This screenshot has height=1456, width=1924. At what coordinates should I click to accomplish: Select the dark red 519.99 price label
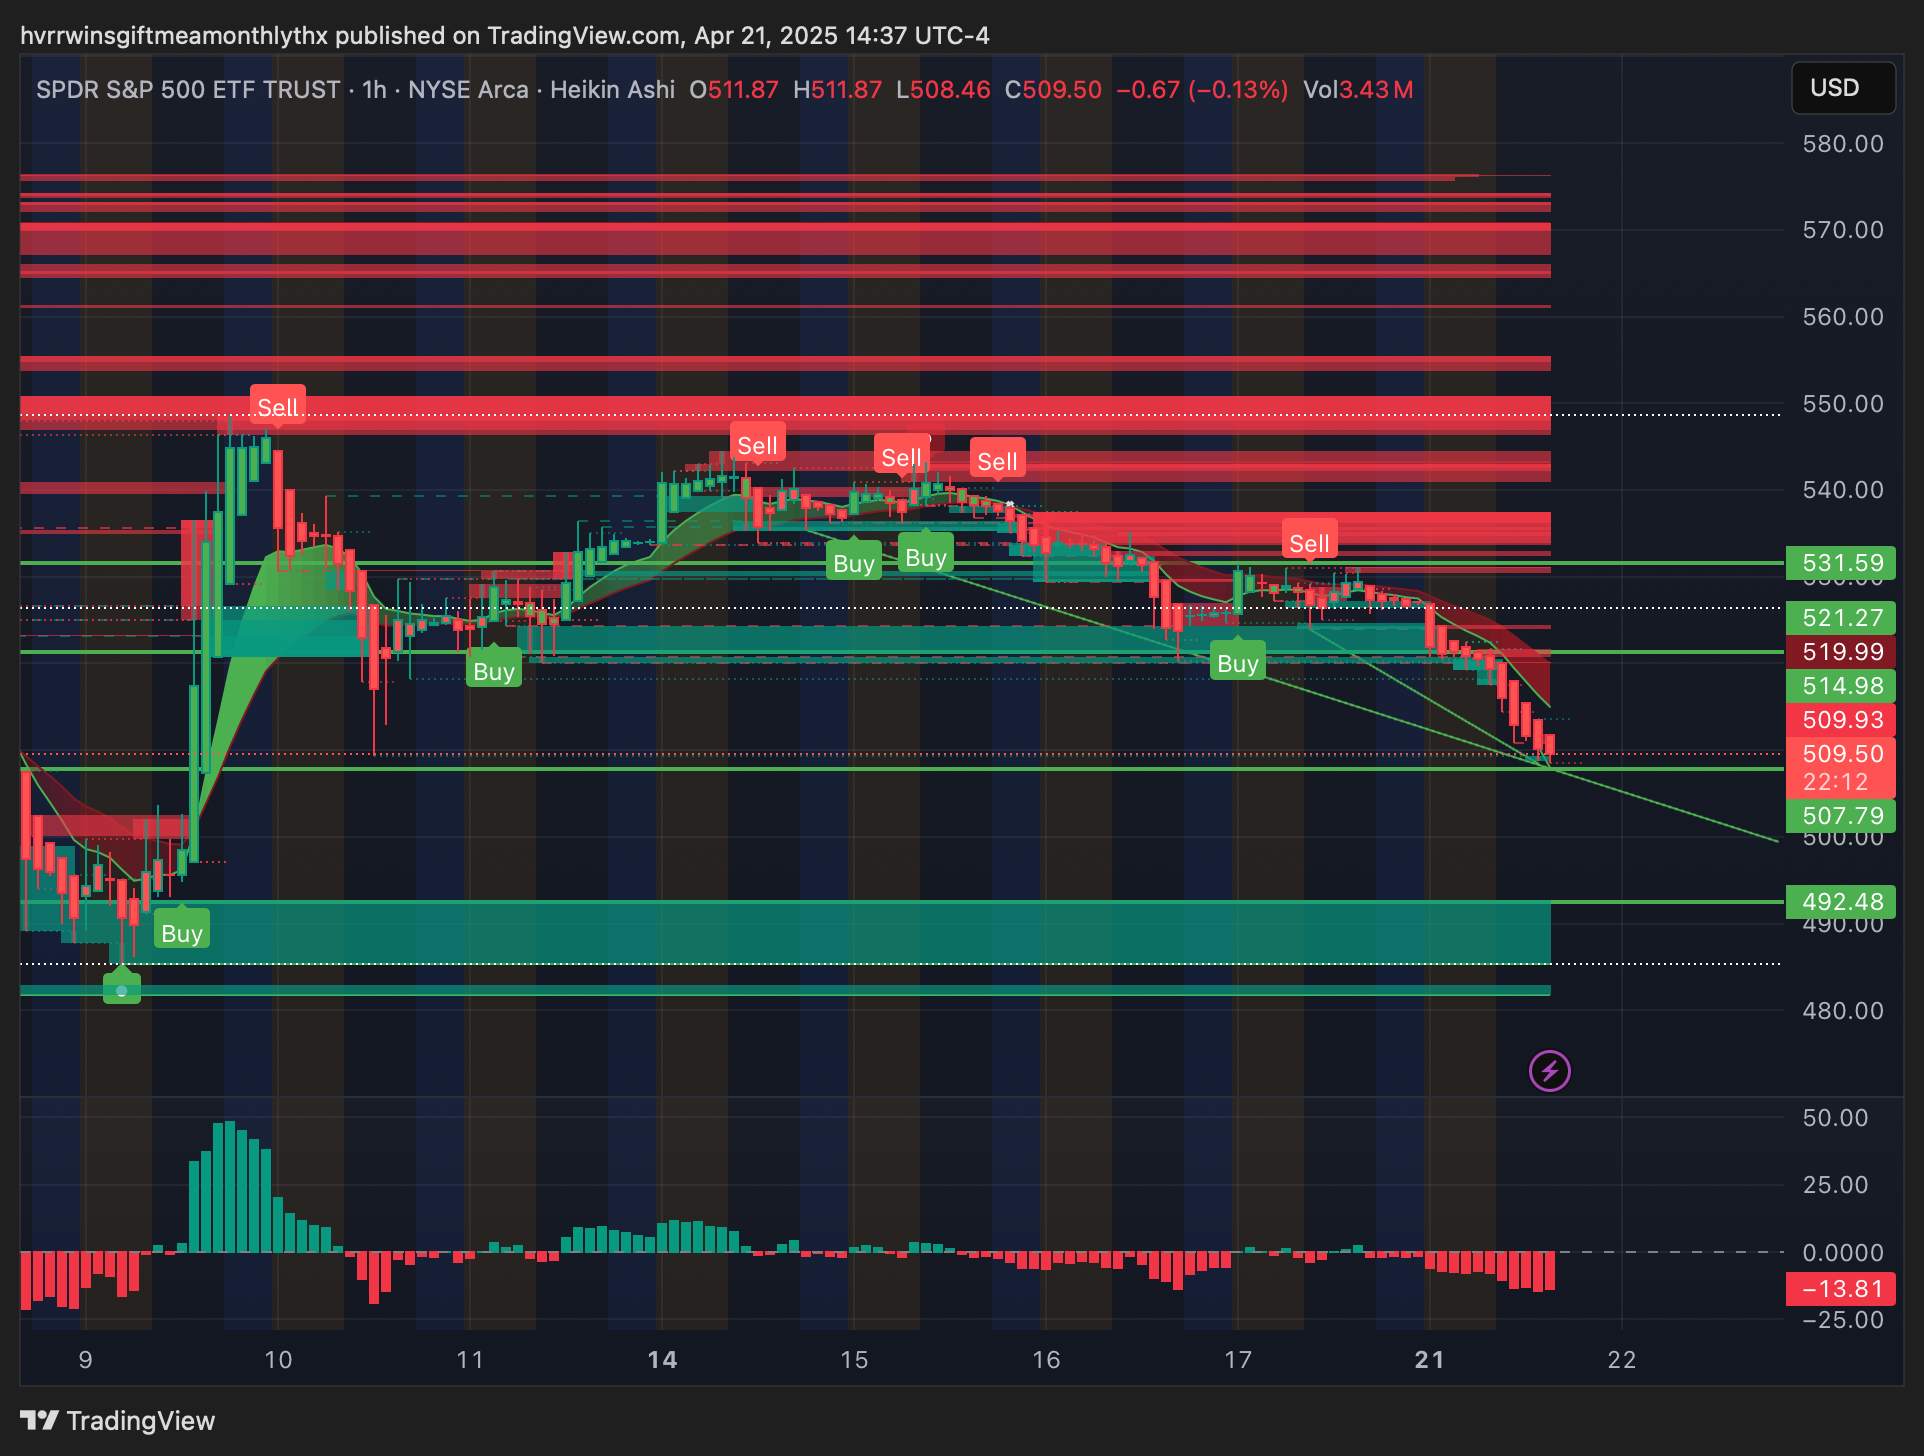coord(1841,652)
